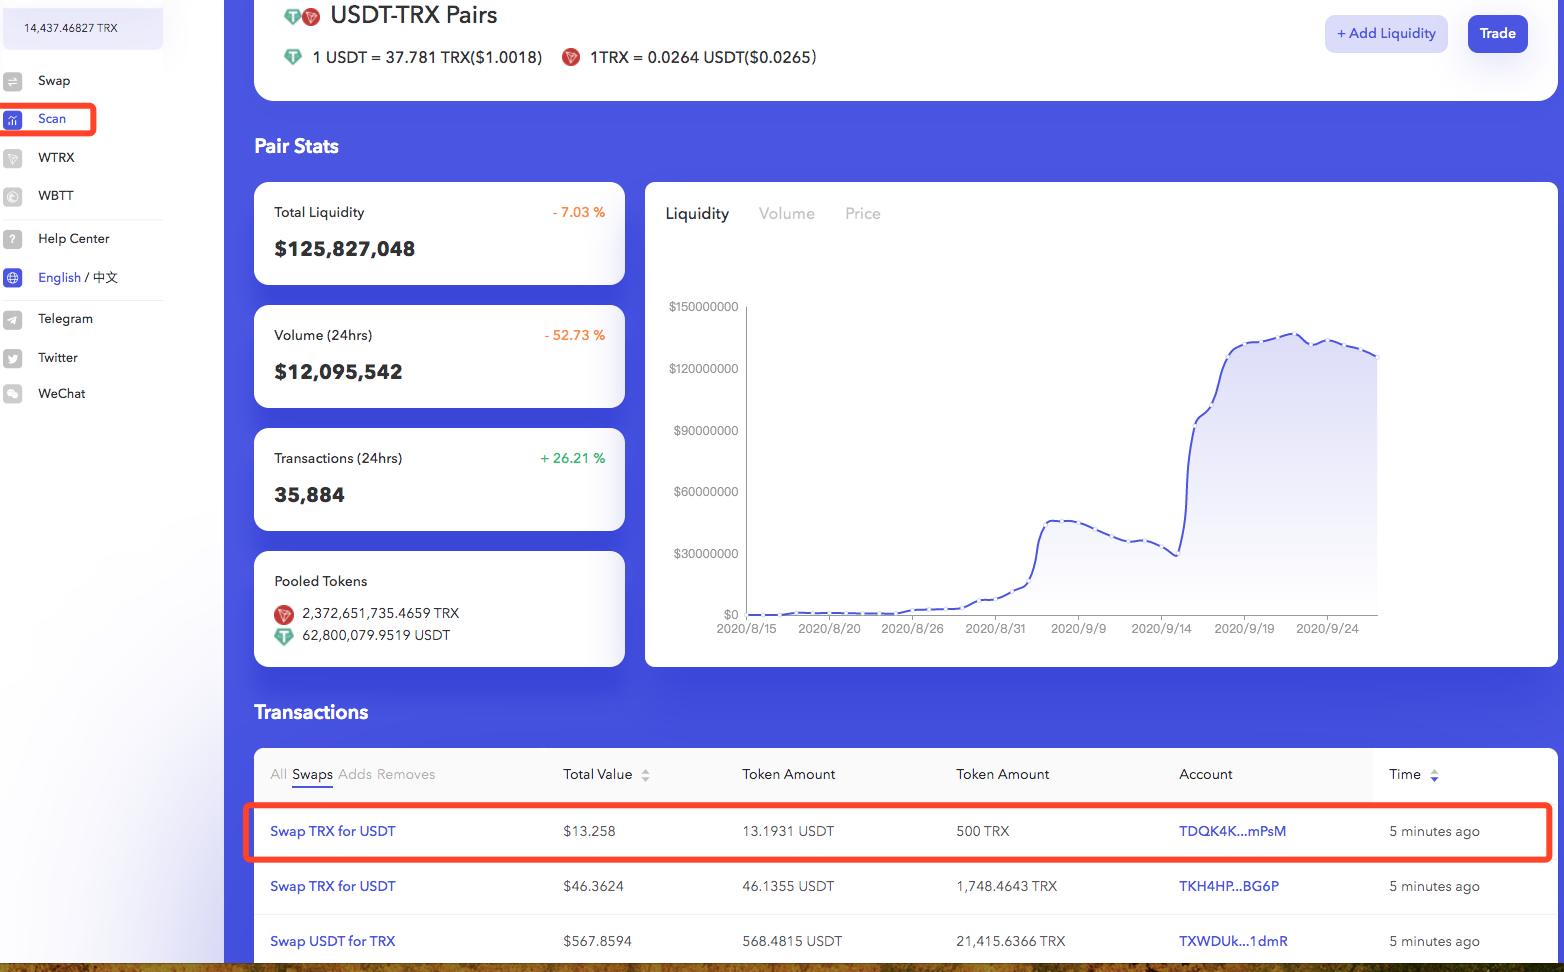Viewport: 1564px width, 972px height.
Task: Open the Swap USDT for TRX transaction
Action: [333, 942]
